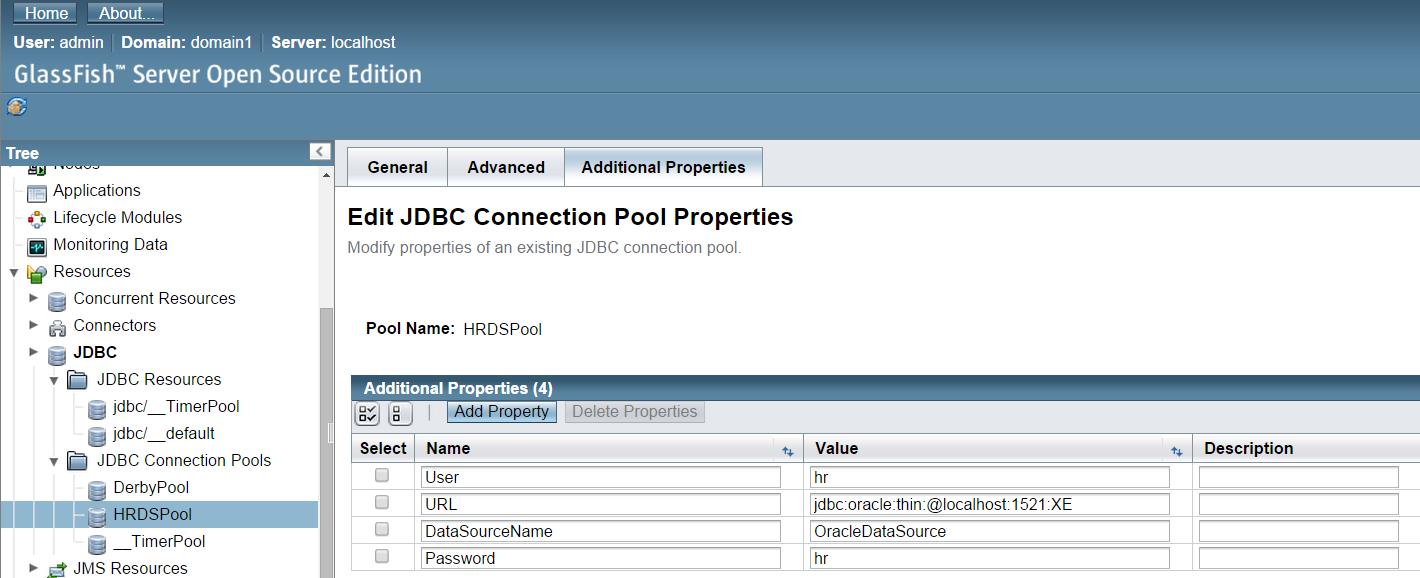Switch to the Advanced tab
This screenshot has height=578, width=1420.
point(505,166)
